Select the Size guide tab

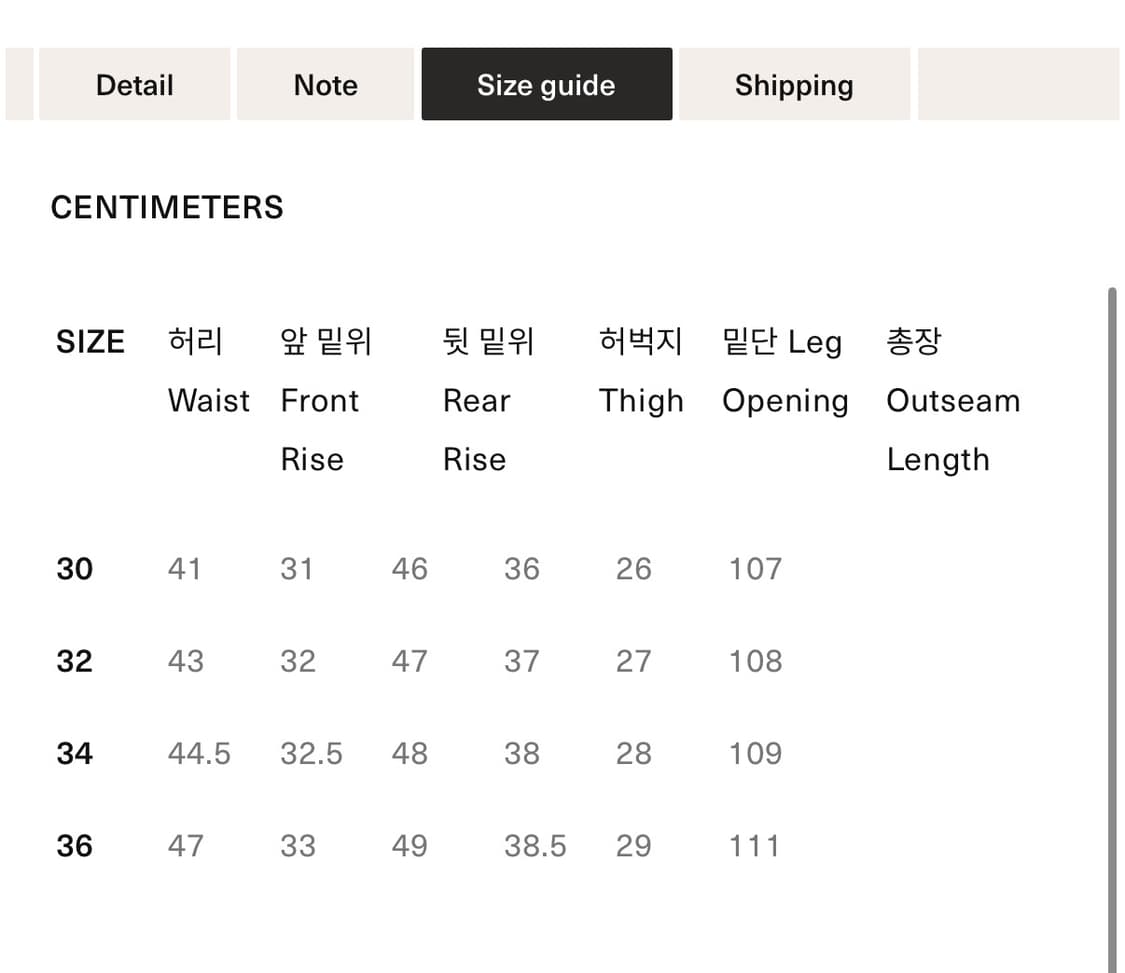(546, 84)
